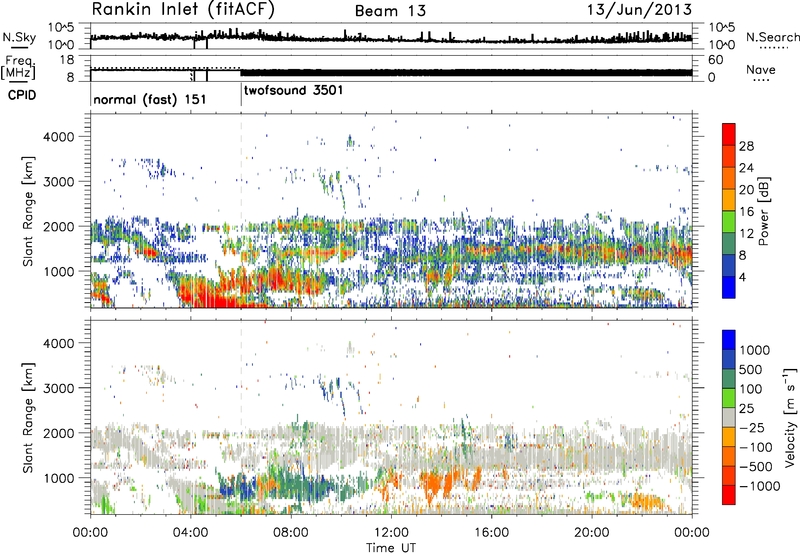The height and width of the screenshot is (554, 800).
Task: Click the date '13/Jun/2013'
Action: click(639, 9)
